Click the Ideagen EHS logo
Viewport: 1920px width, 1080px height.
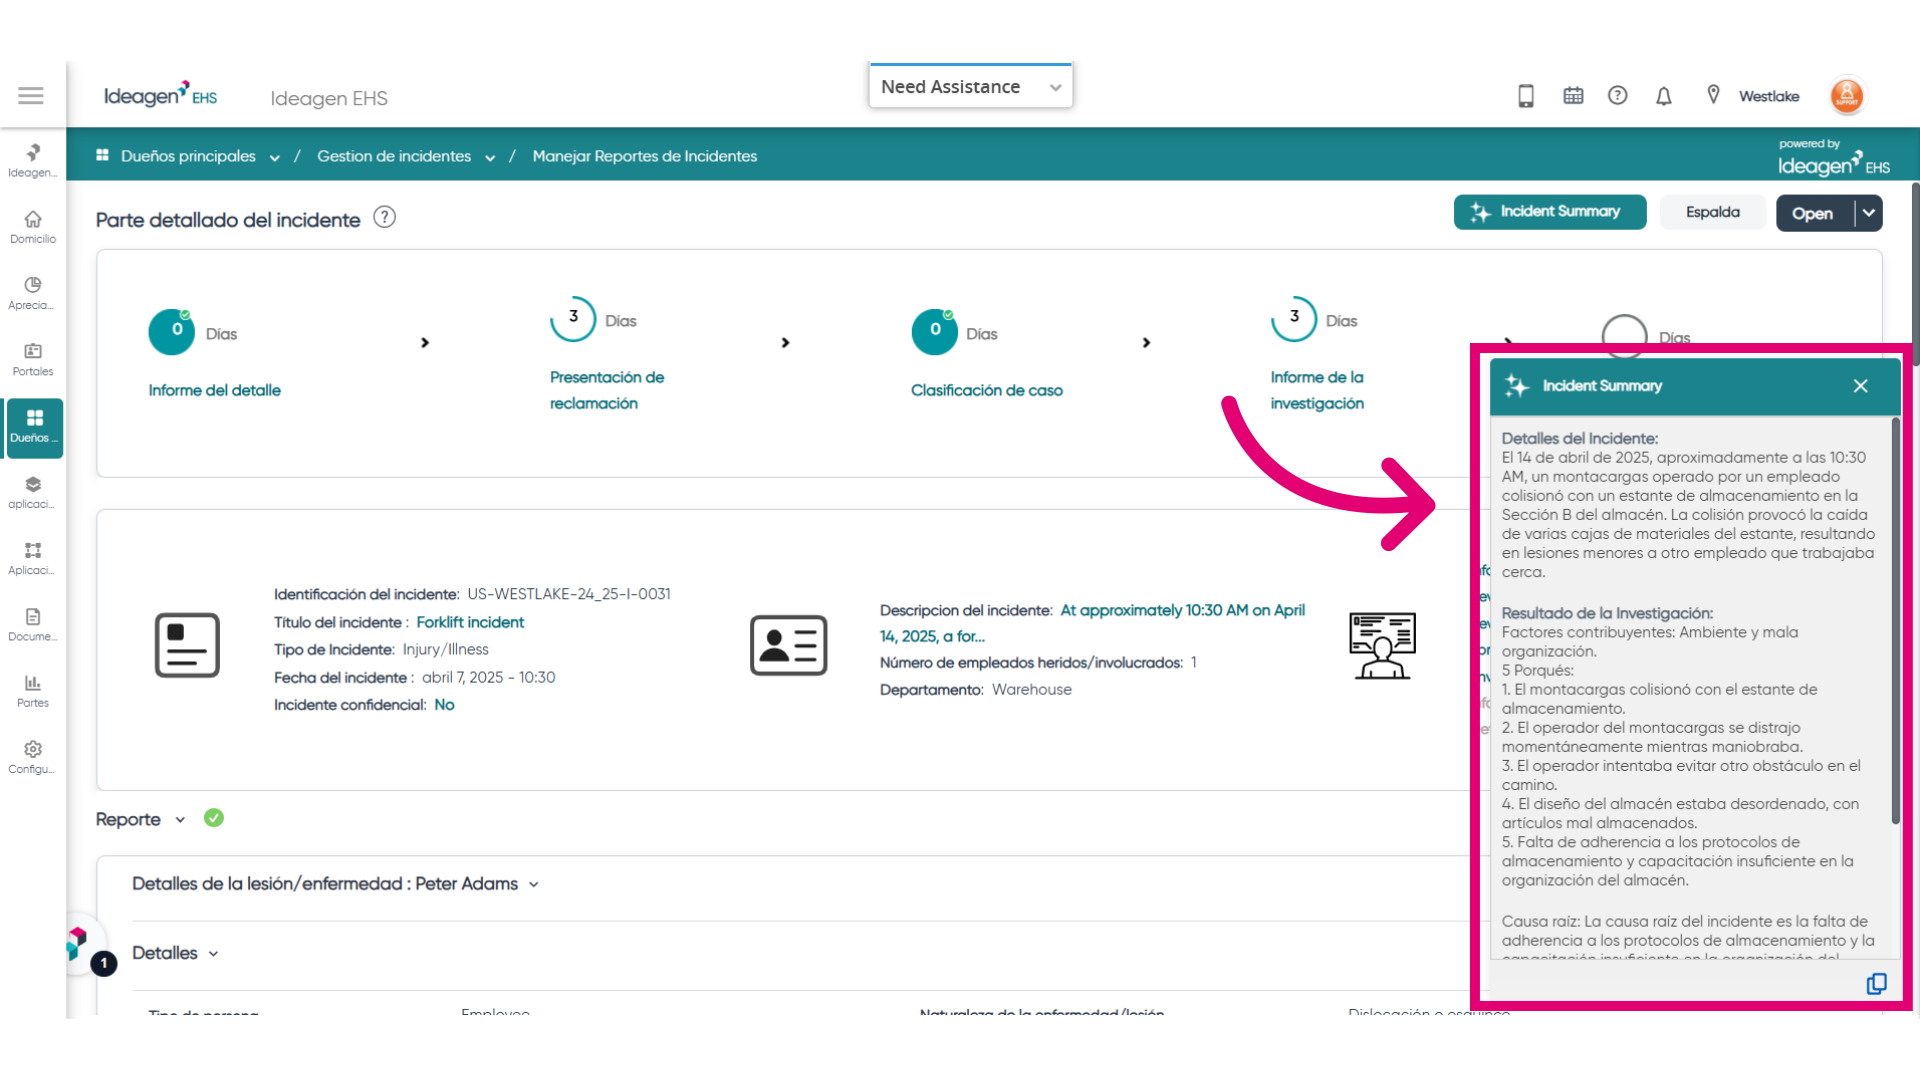tap(161, 95)
